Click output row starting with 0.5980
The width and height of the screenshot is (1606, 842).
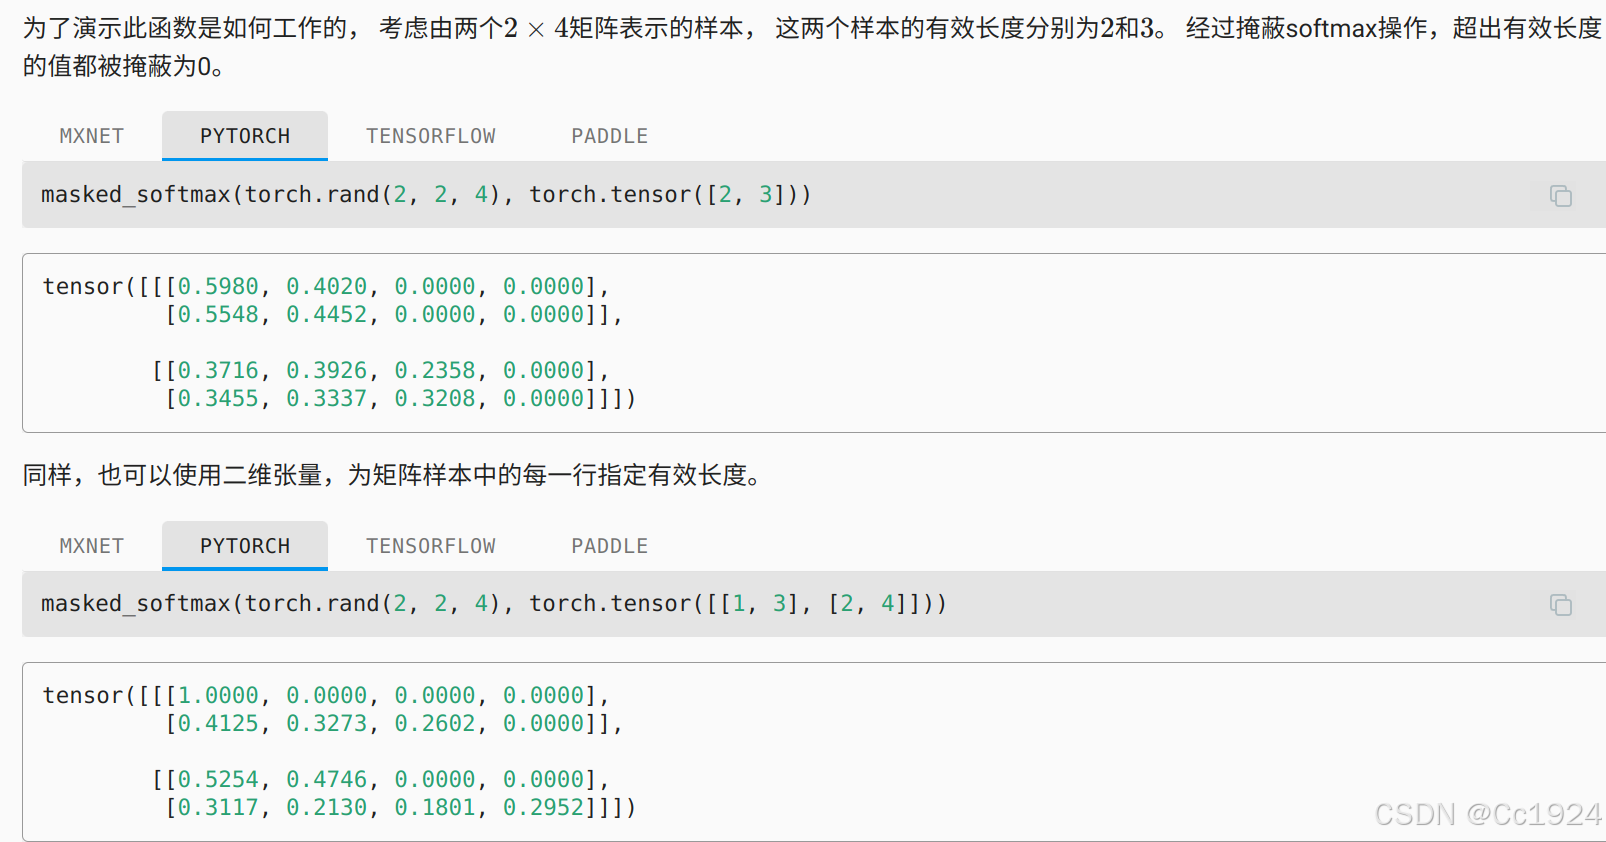point(326,287)
